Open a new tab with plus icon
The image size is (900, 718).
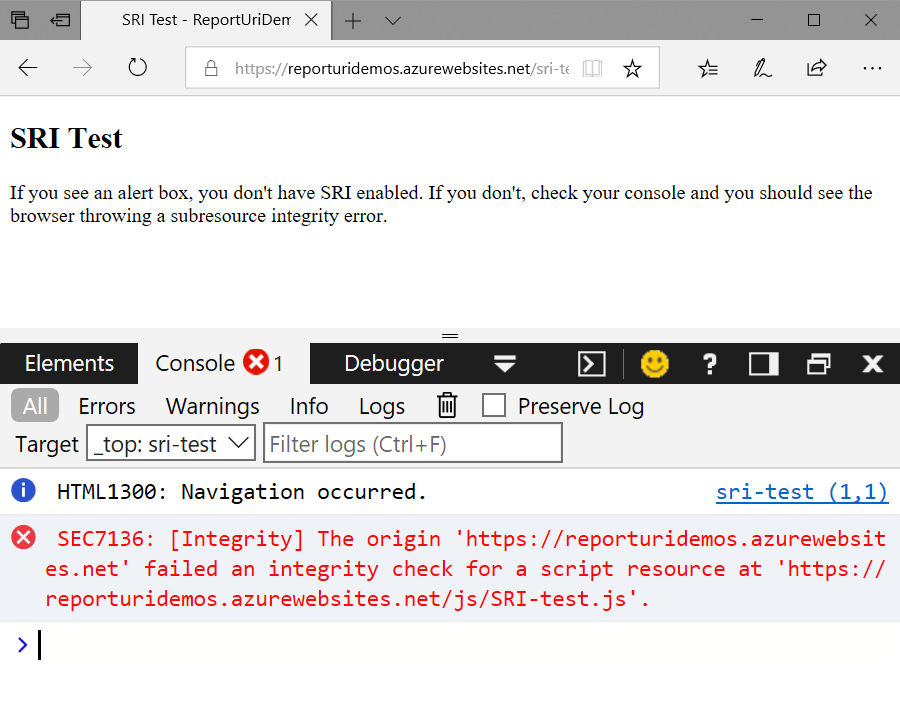(352, 21)
